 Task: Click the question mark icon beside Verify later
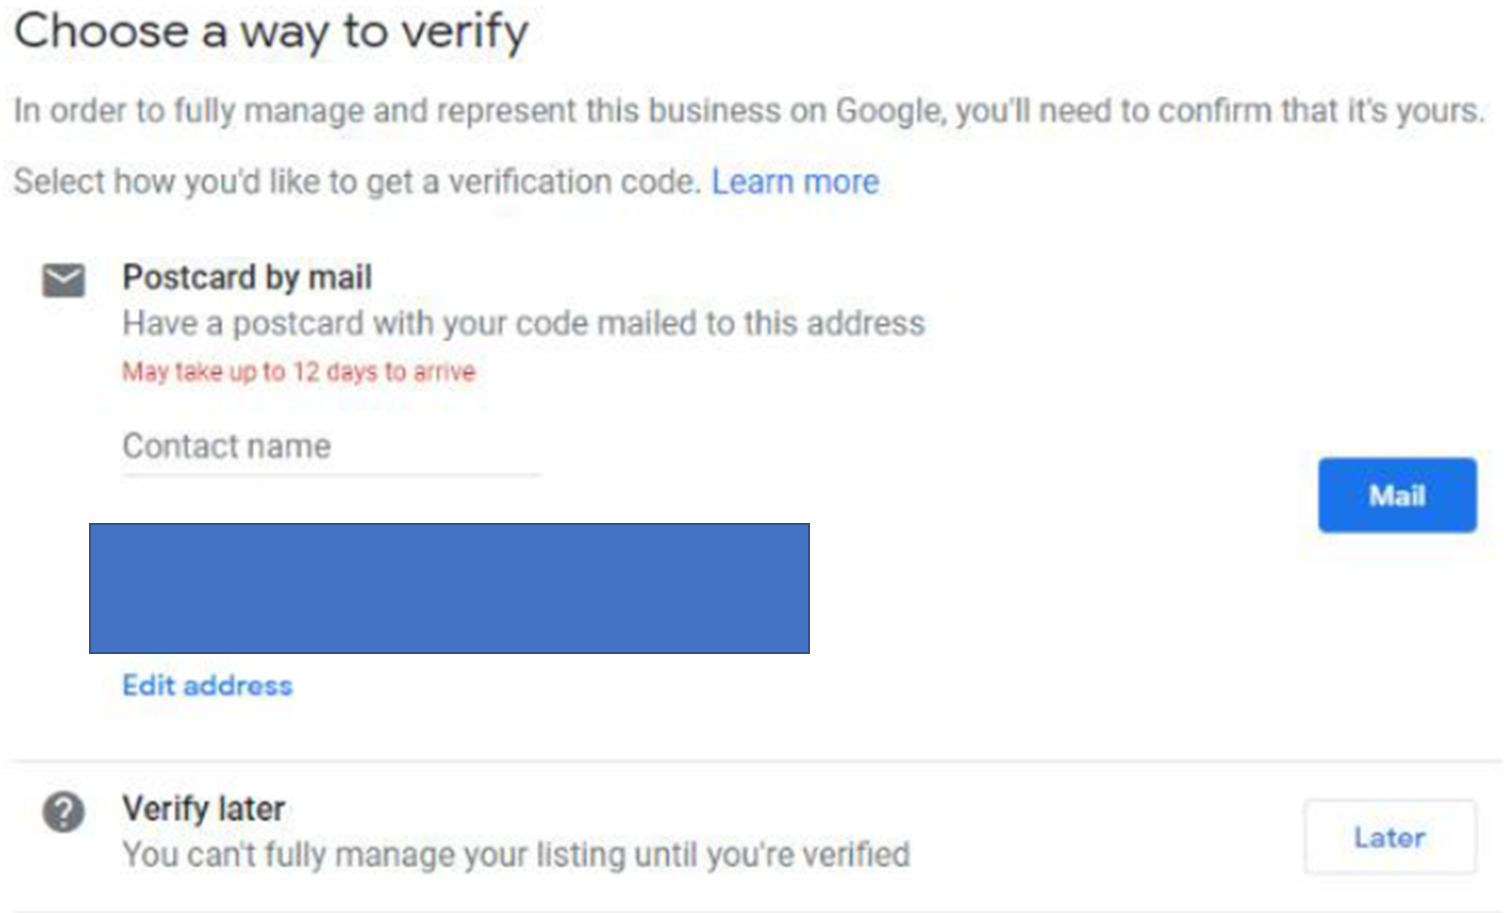click(63, 812)
